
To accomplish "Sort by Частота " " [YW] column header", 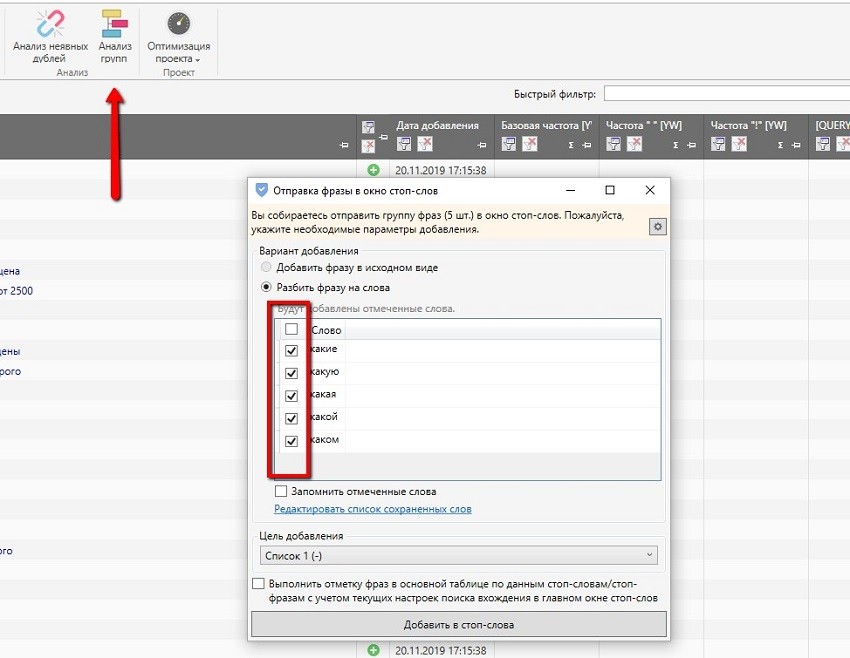I will (x=643, y=125).
